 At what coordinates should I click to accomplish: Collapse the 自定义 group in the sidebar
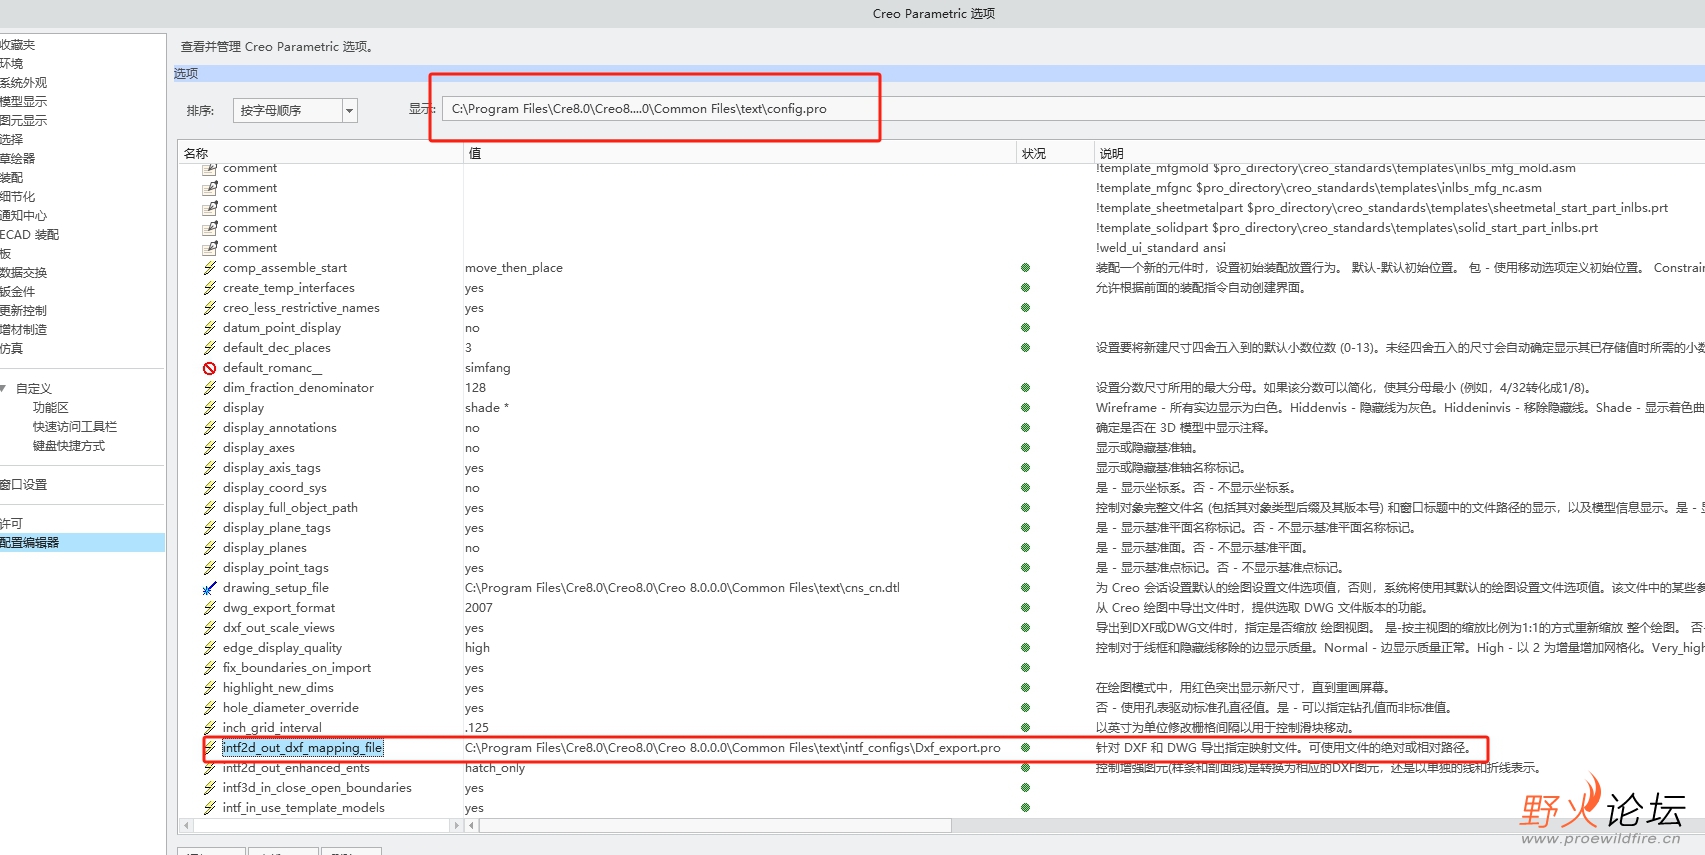click(4, 389)
